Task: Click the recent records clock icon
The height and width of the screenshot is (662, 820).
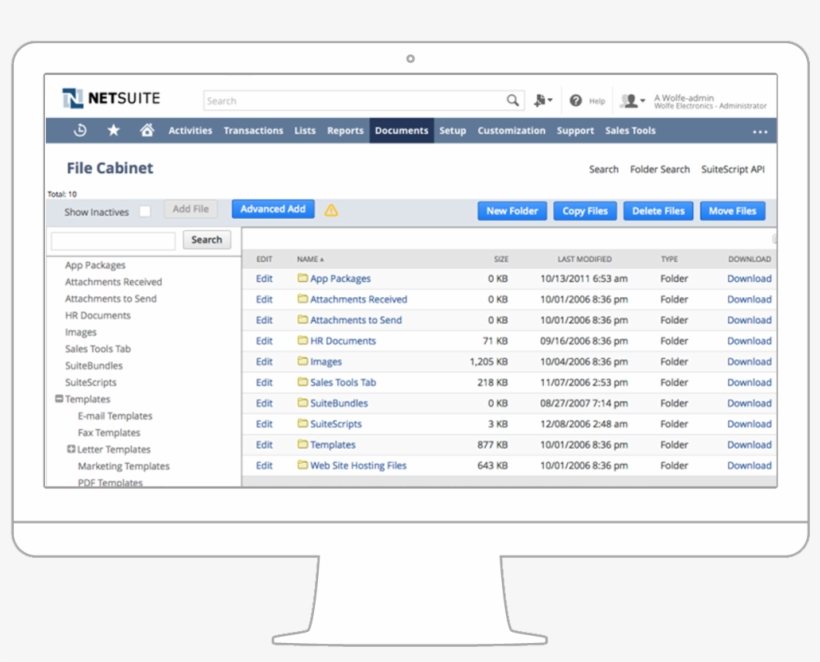Action: (80, 130)
